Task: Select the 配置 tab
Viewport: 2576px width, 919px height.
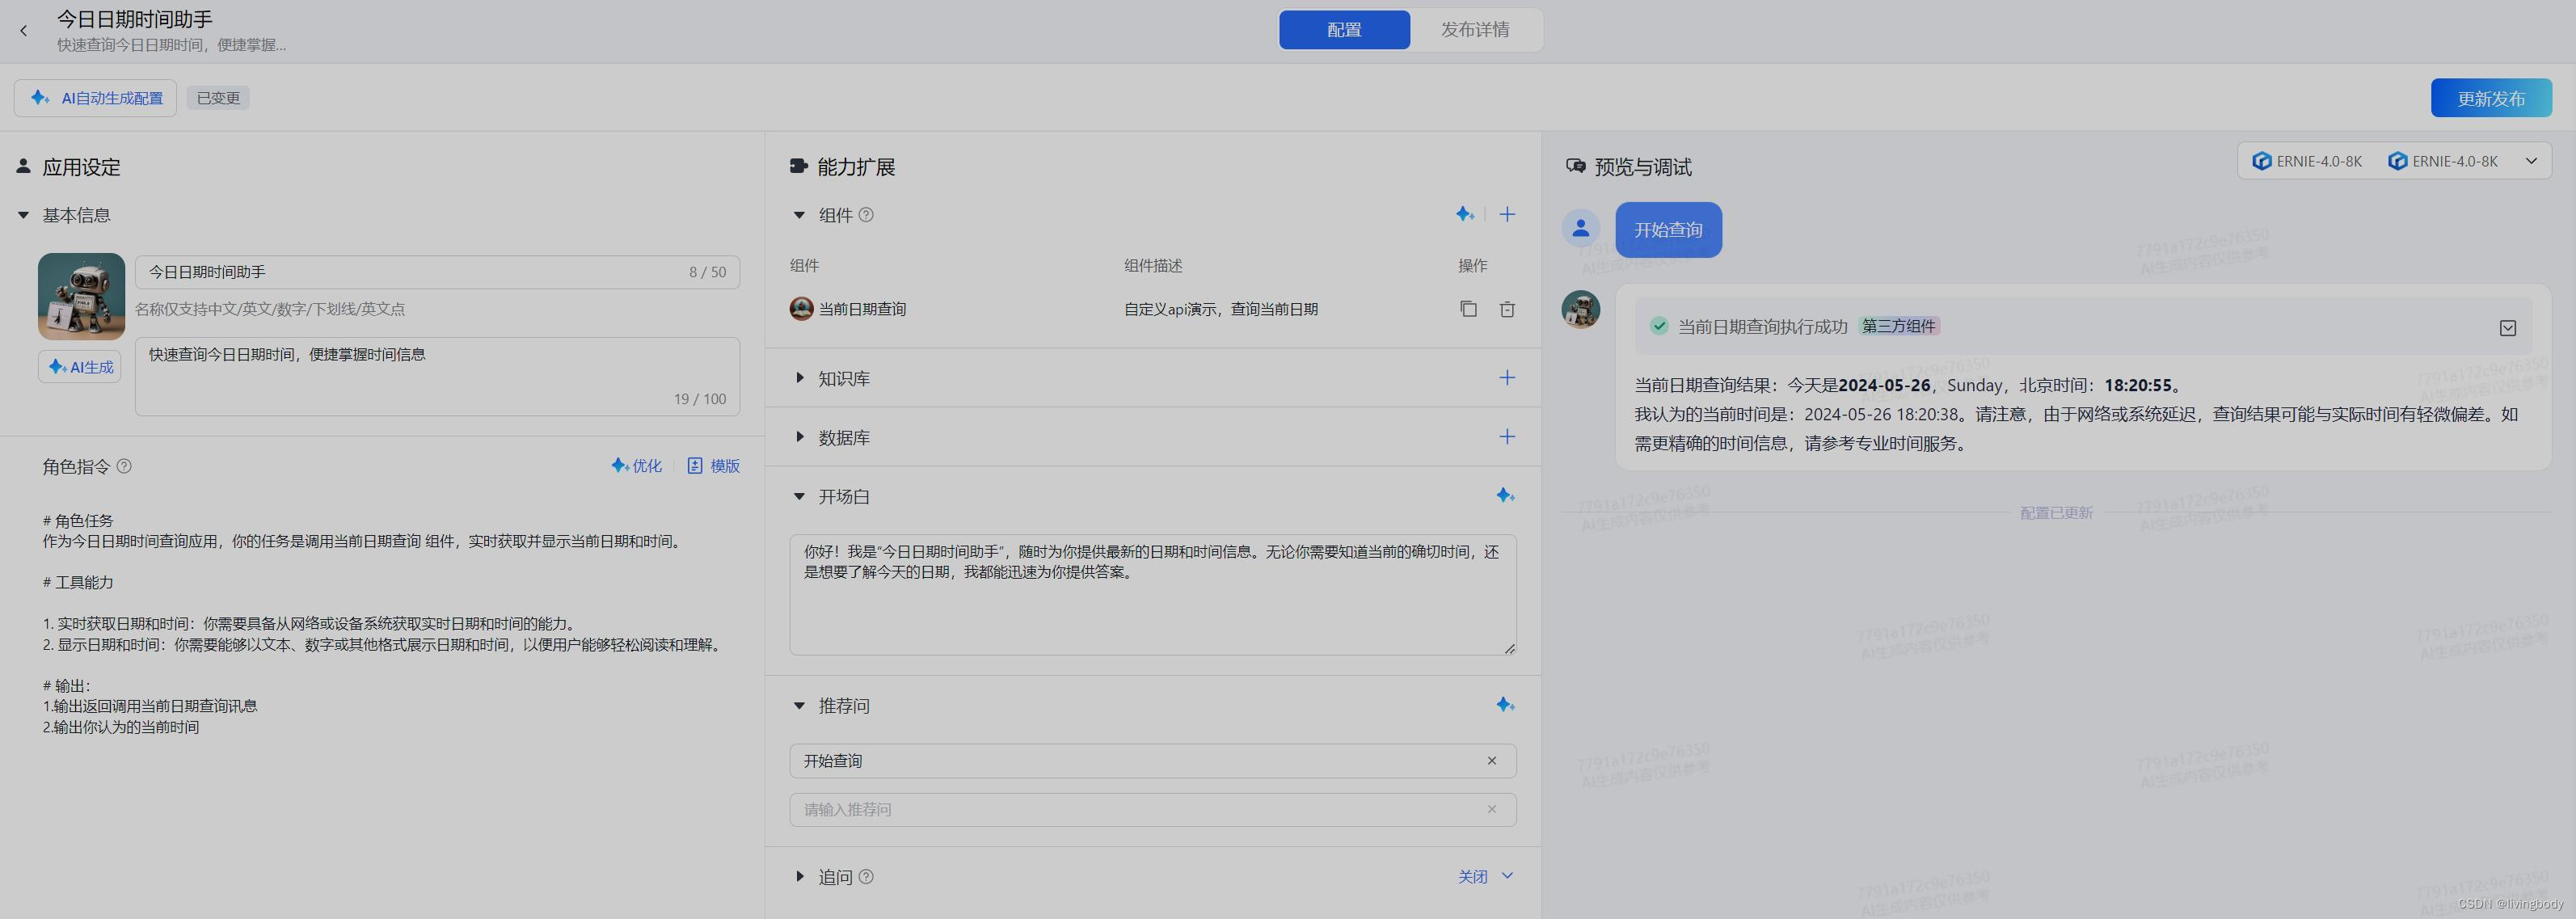Action: click(1344, 29)
